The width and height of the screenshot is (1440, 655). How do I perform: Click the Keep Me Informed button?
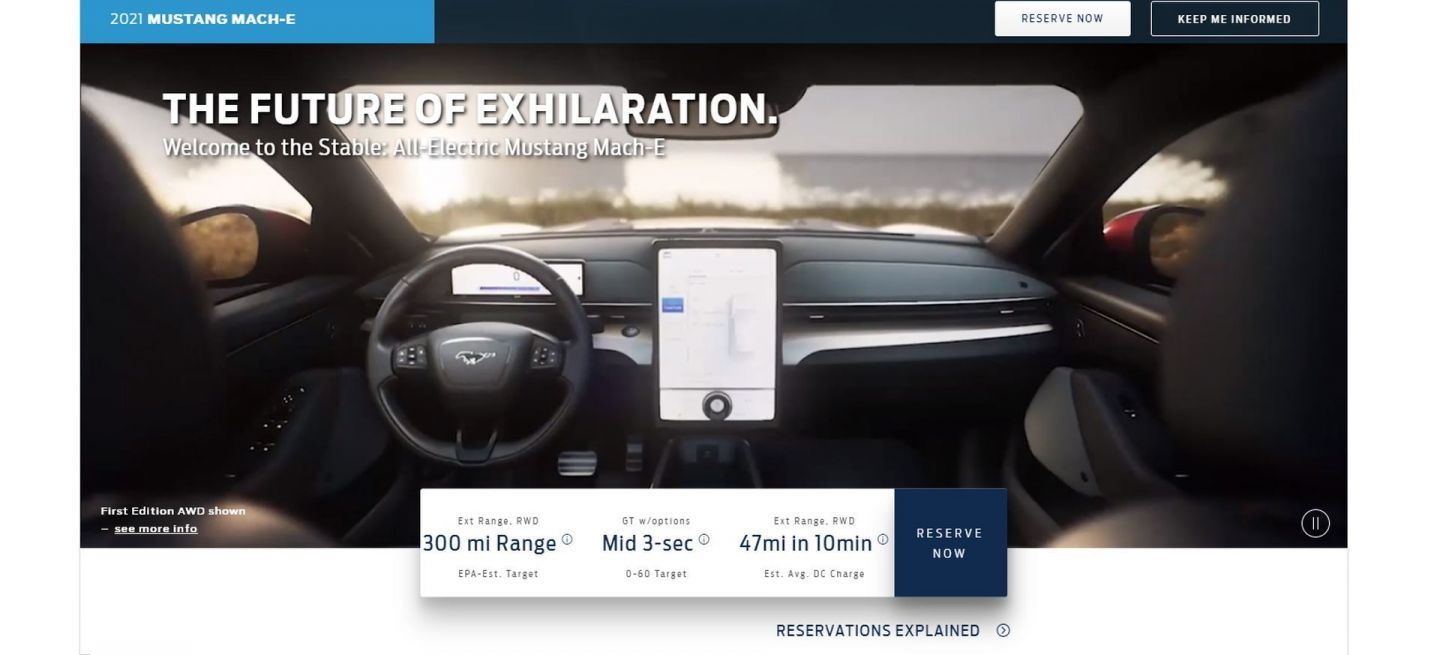1234,18
